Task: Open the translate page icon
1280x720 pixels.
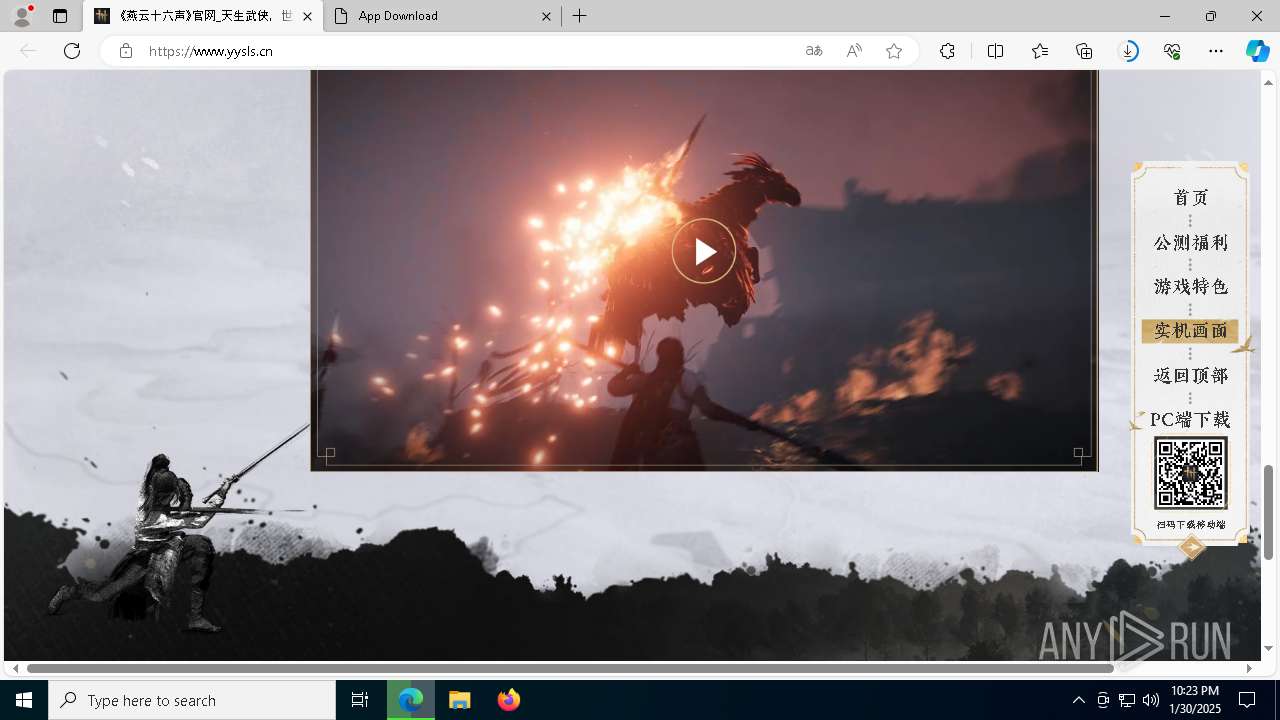Action: tap(814, 51)
